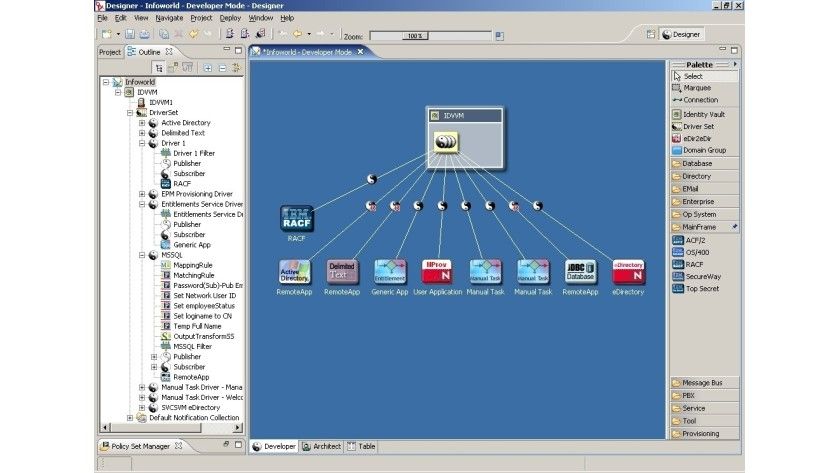This screenshot has width=840, height=473.
Task: Expand the MSSQL Publisher node
Action: click(154, 357)
